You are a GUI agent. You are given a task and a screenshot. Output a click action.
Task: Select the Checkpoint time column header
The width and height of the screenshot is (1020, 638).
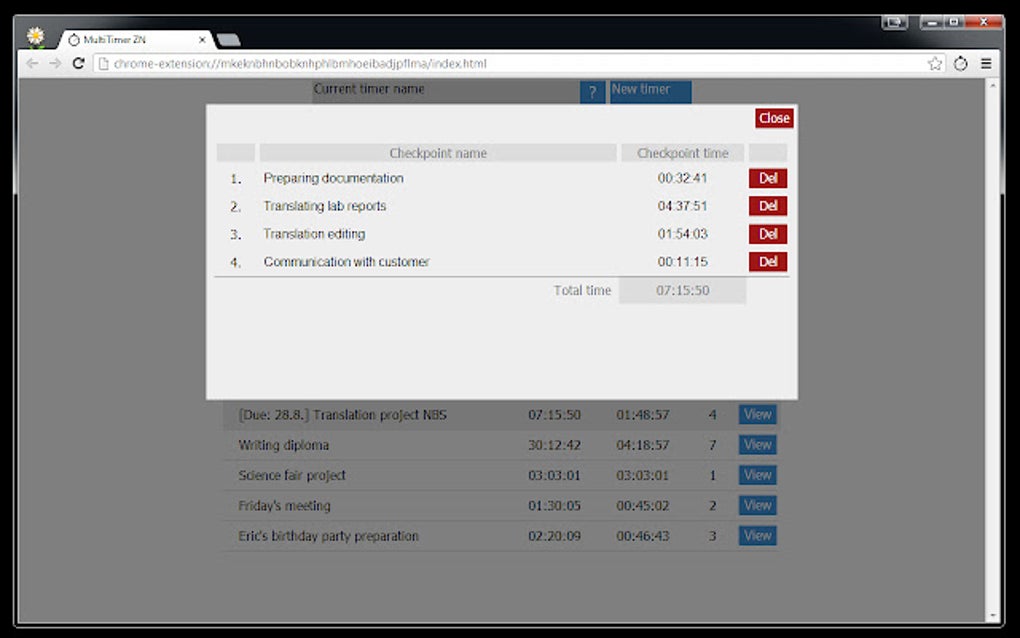coord(682,153)
